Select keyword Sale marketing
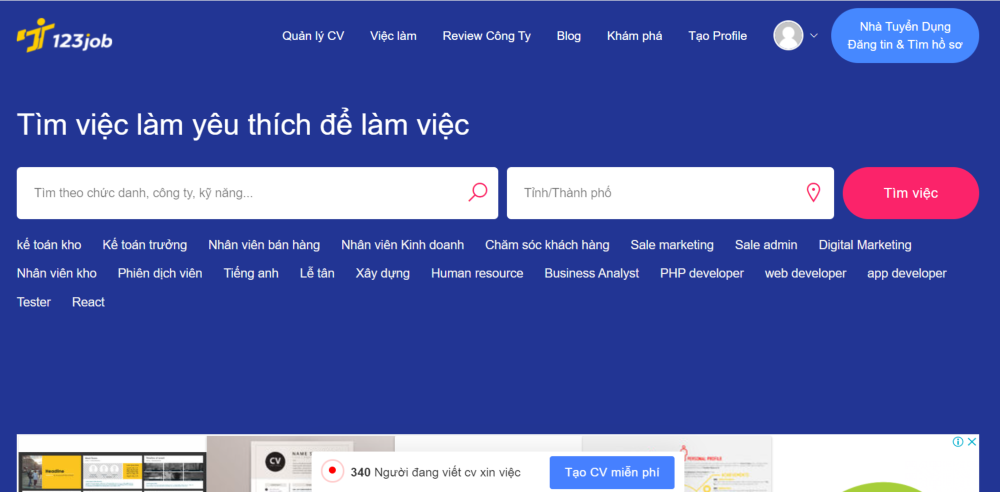The width and height of the screenshot is (1000, 492). pos(672,245)
